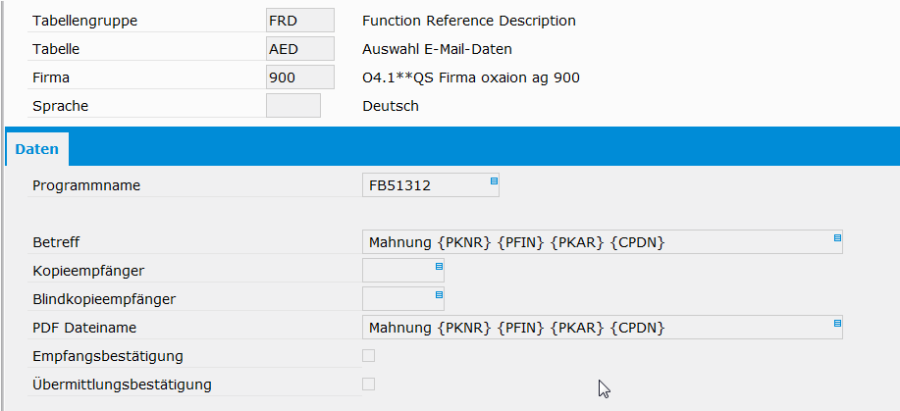Click the 'PDF Dateiname' label
The width and height of the screenshot is (900, 411).
point(84,328)
